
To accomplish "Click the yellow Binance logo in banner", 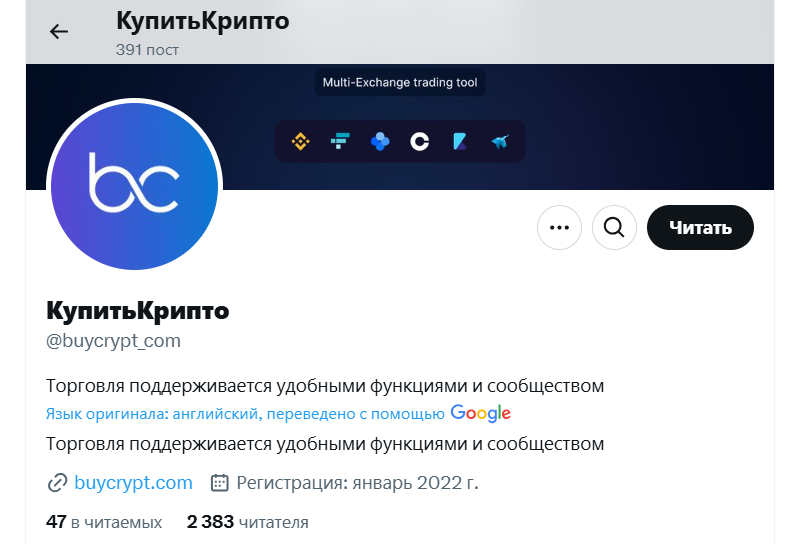I will (x=300, y=142).
